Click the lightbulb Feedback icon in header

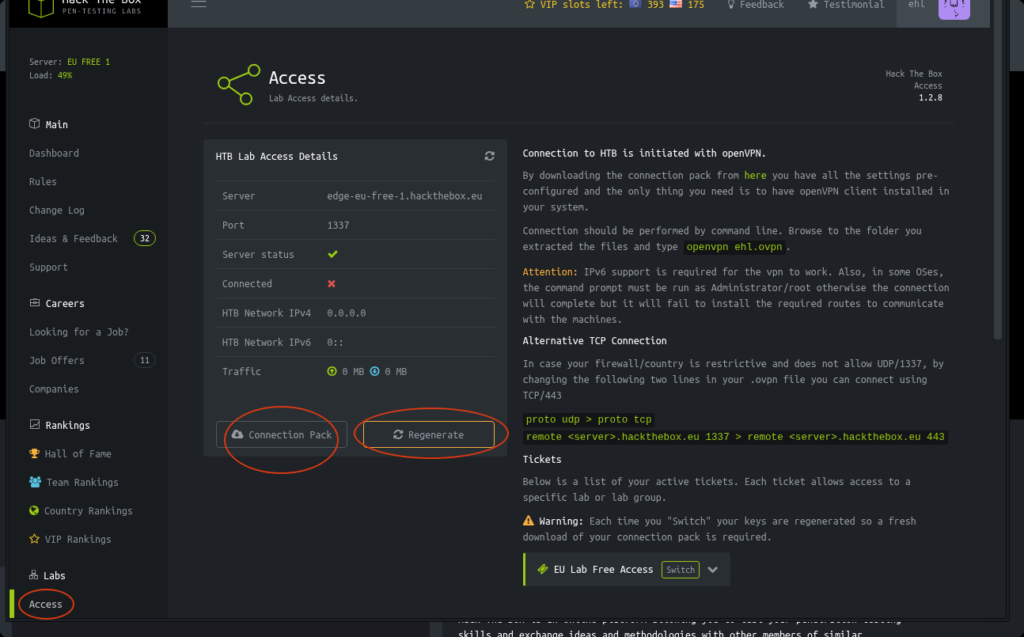744,5
